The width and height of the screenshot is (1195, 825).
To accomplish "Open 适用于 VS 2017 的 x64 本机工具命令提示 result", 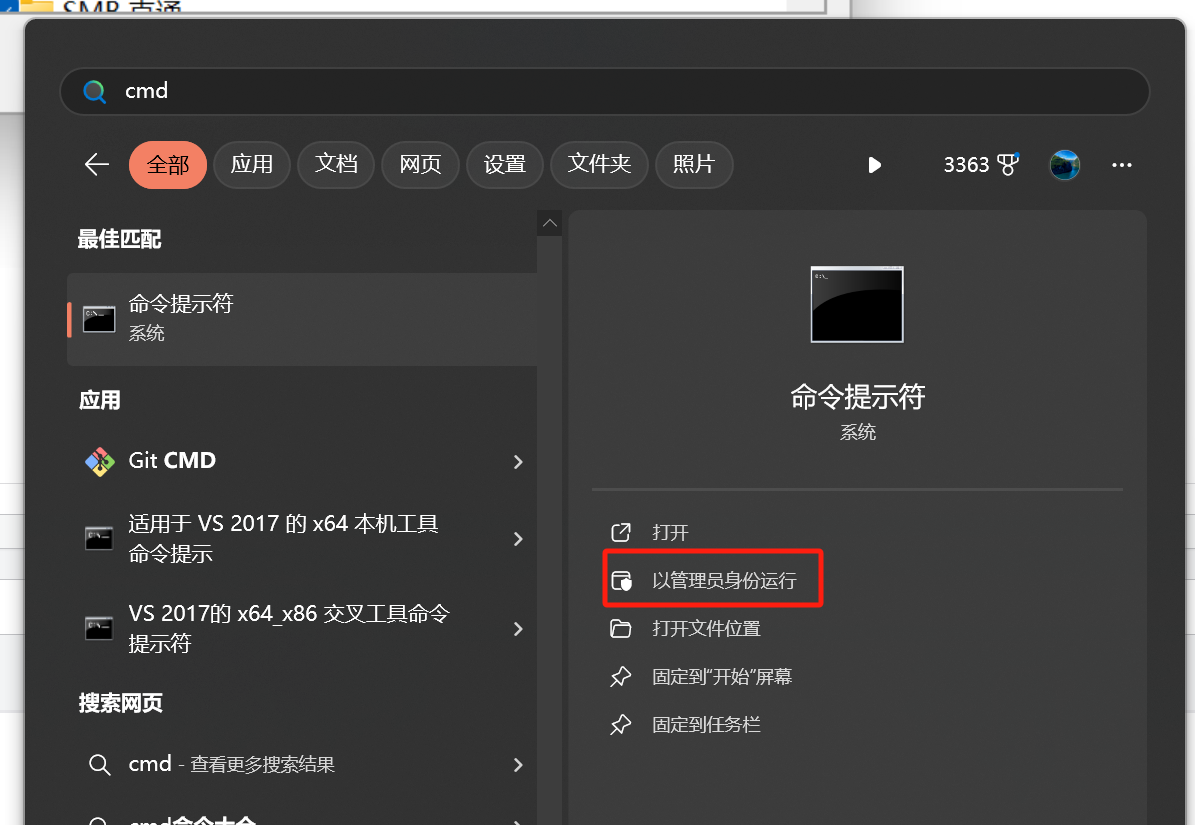I will coord(302,539).
